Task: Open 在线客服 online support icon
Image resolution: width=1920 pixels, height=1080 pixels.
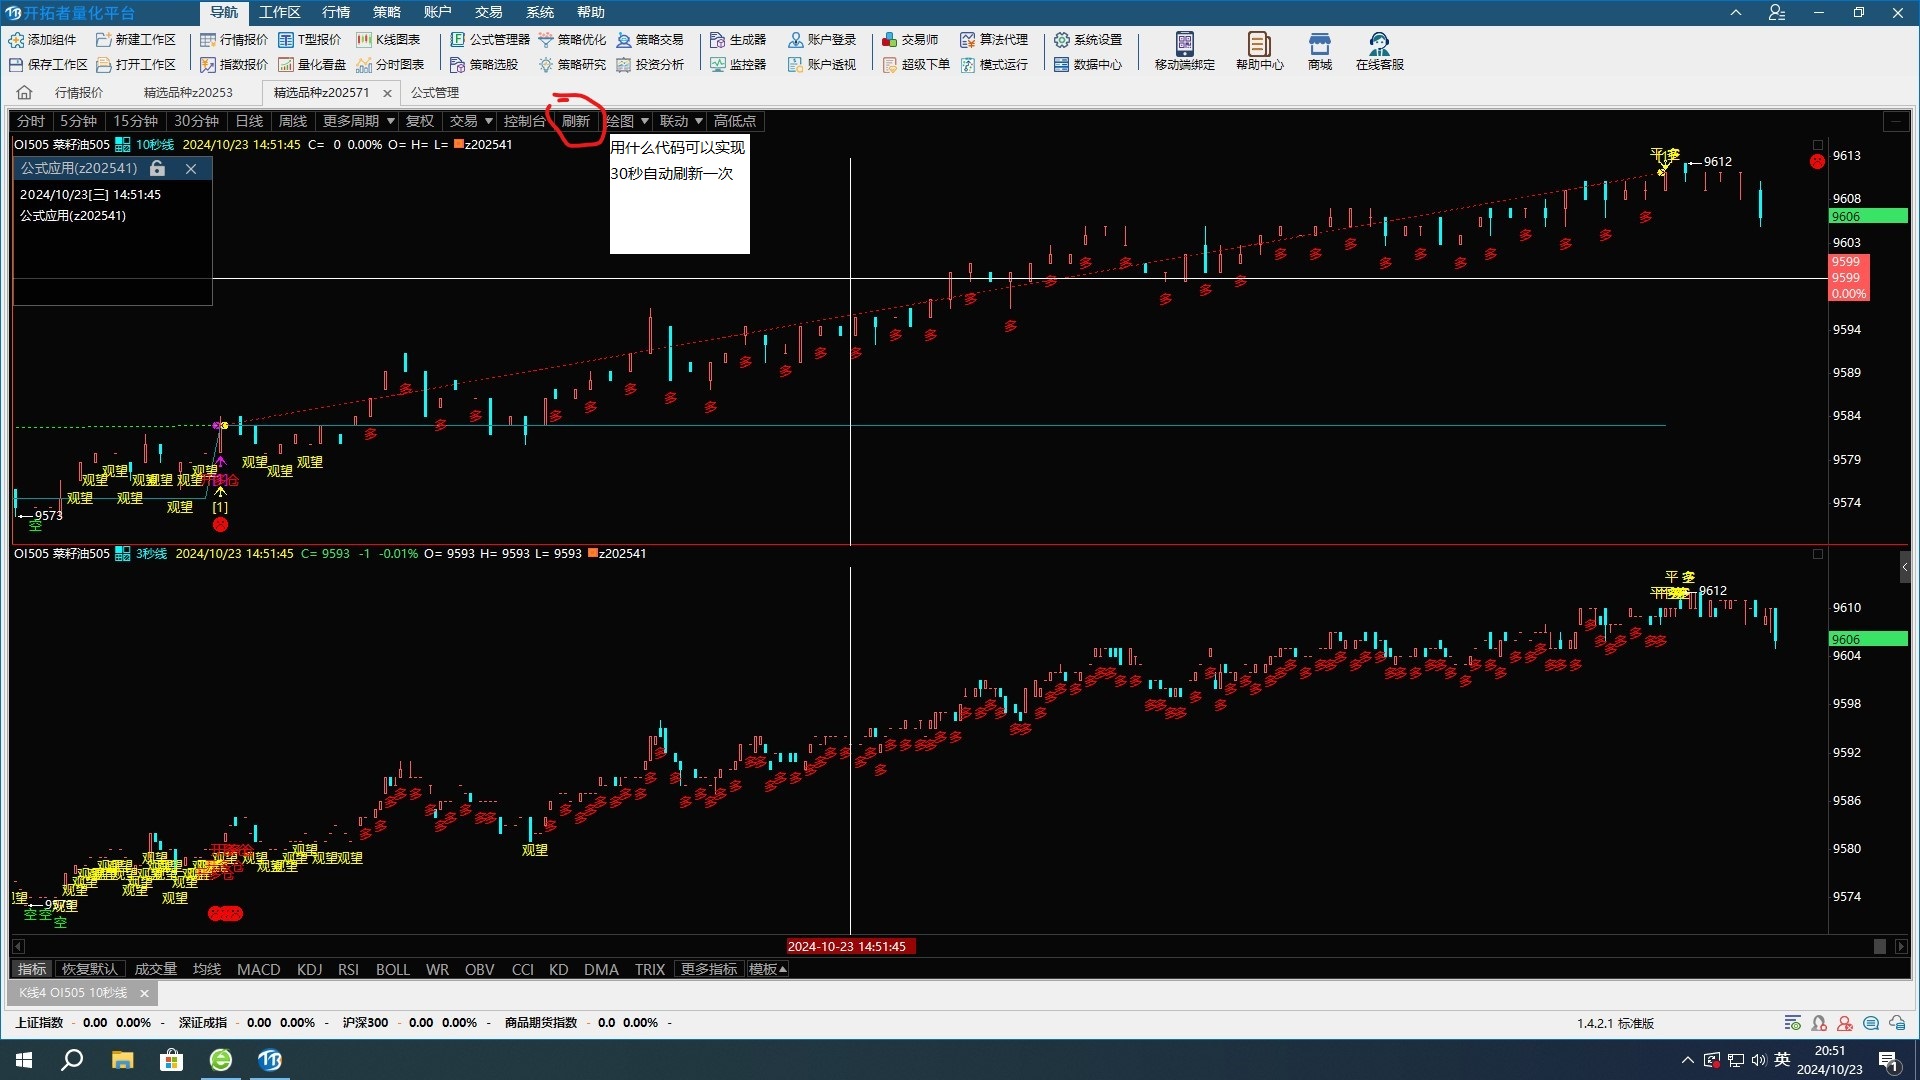Action: (1380, 44)
